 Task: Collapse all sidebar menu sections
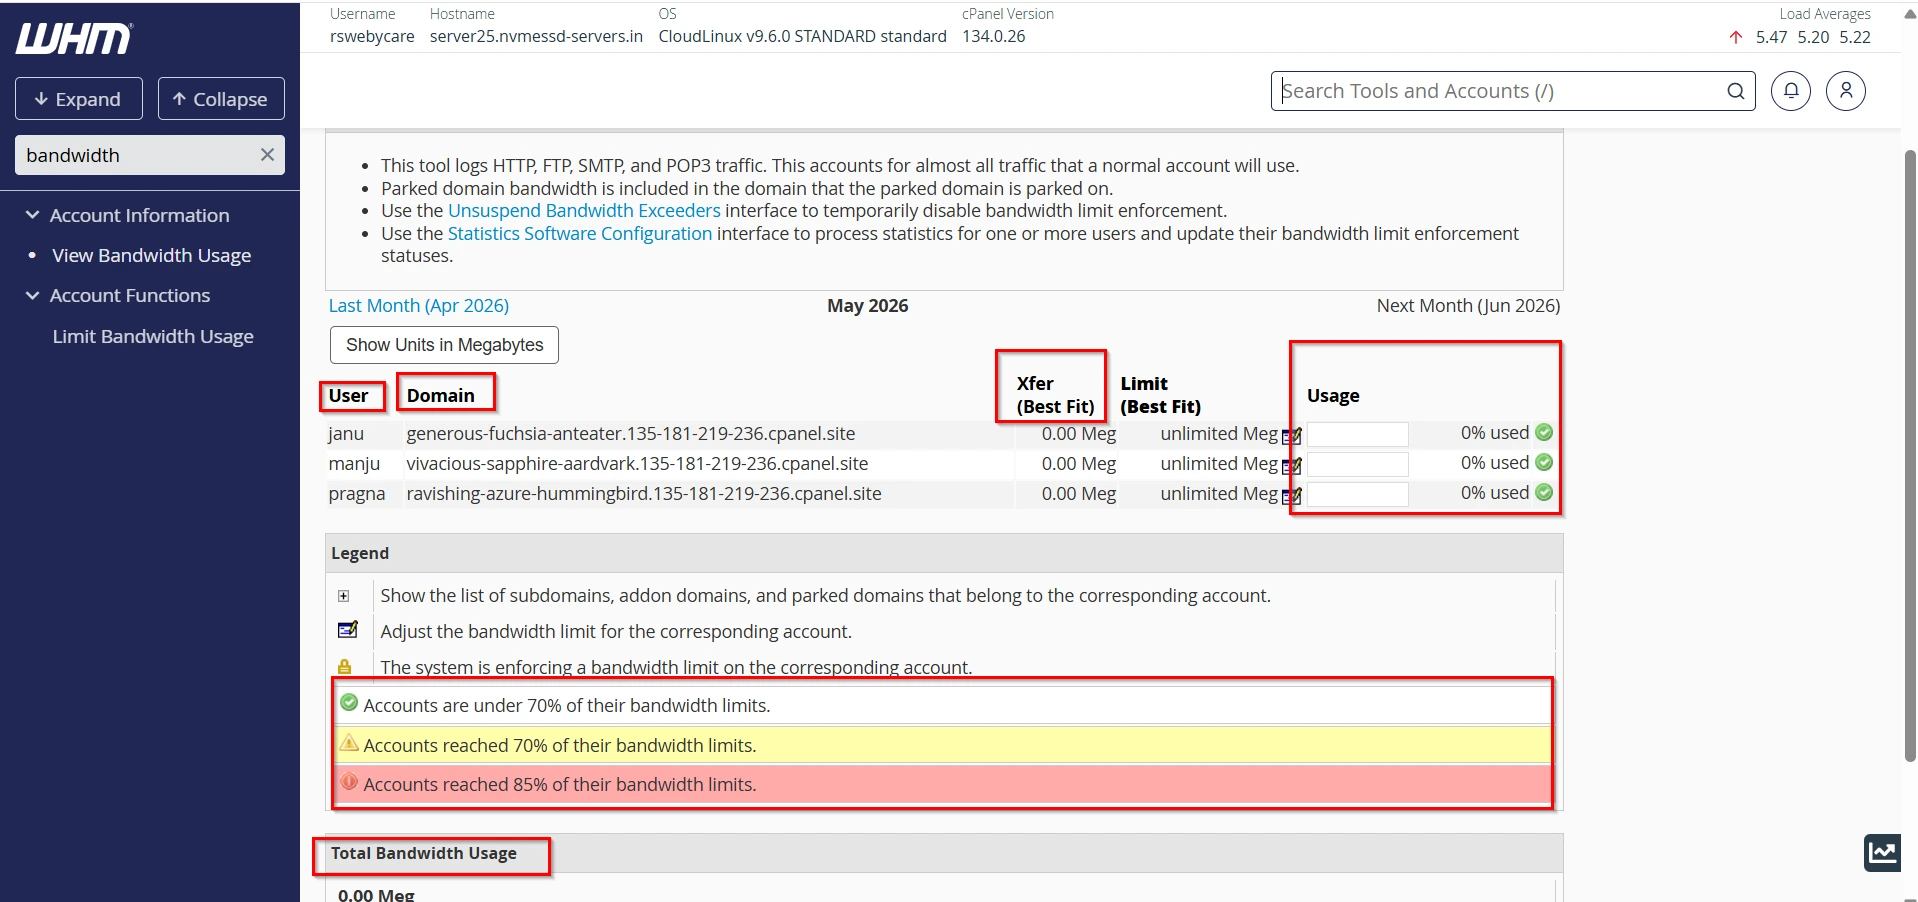pyautogui.click(x=221, y=99)
